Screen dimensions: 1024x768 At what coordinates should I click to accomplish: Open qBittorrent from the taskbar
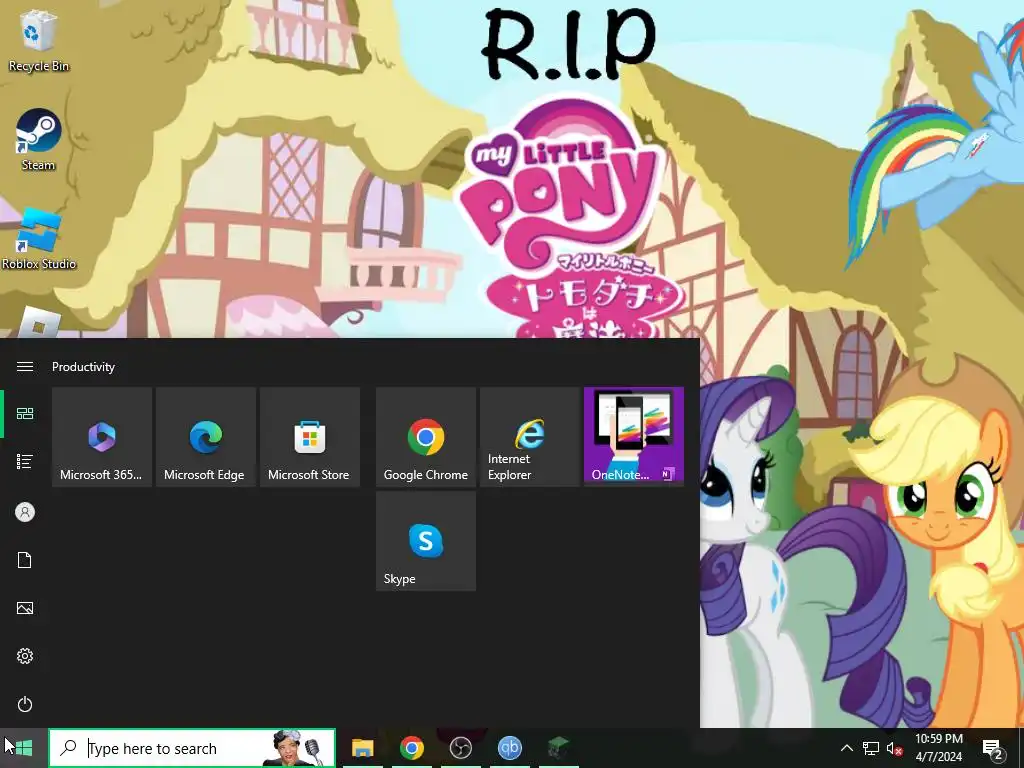(x=509, y=748)
